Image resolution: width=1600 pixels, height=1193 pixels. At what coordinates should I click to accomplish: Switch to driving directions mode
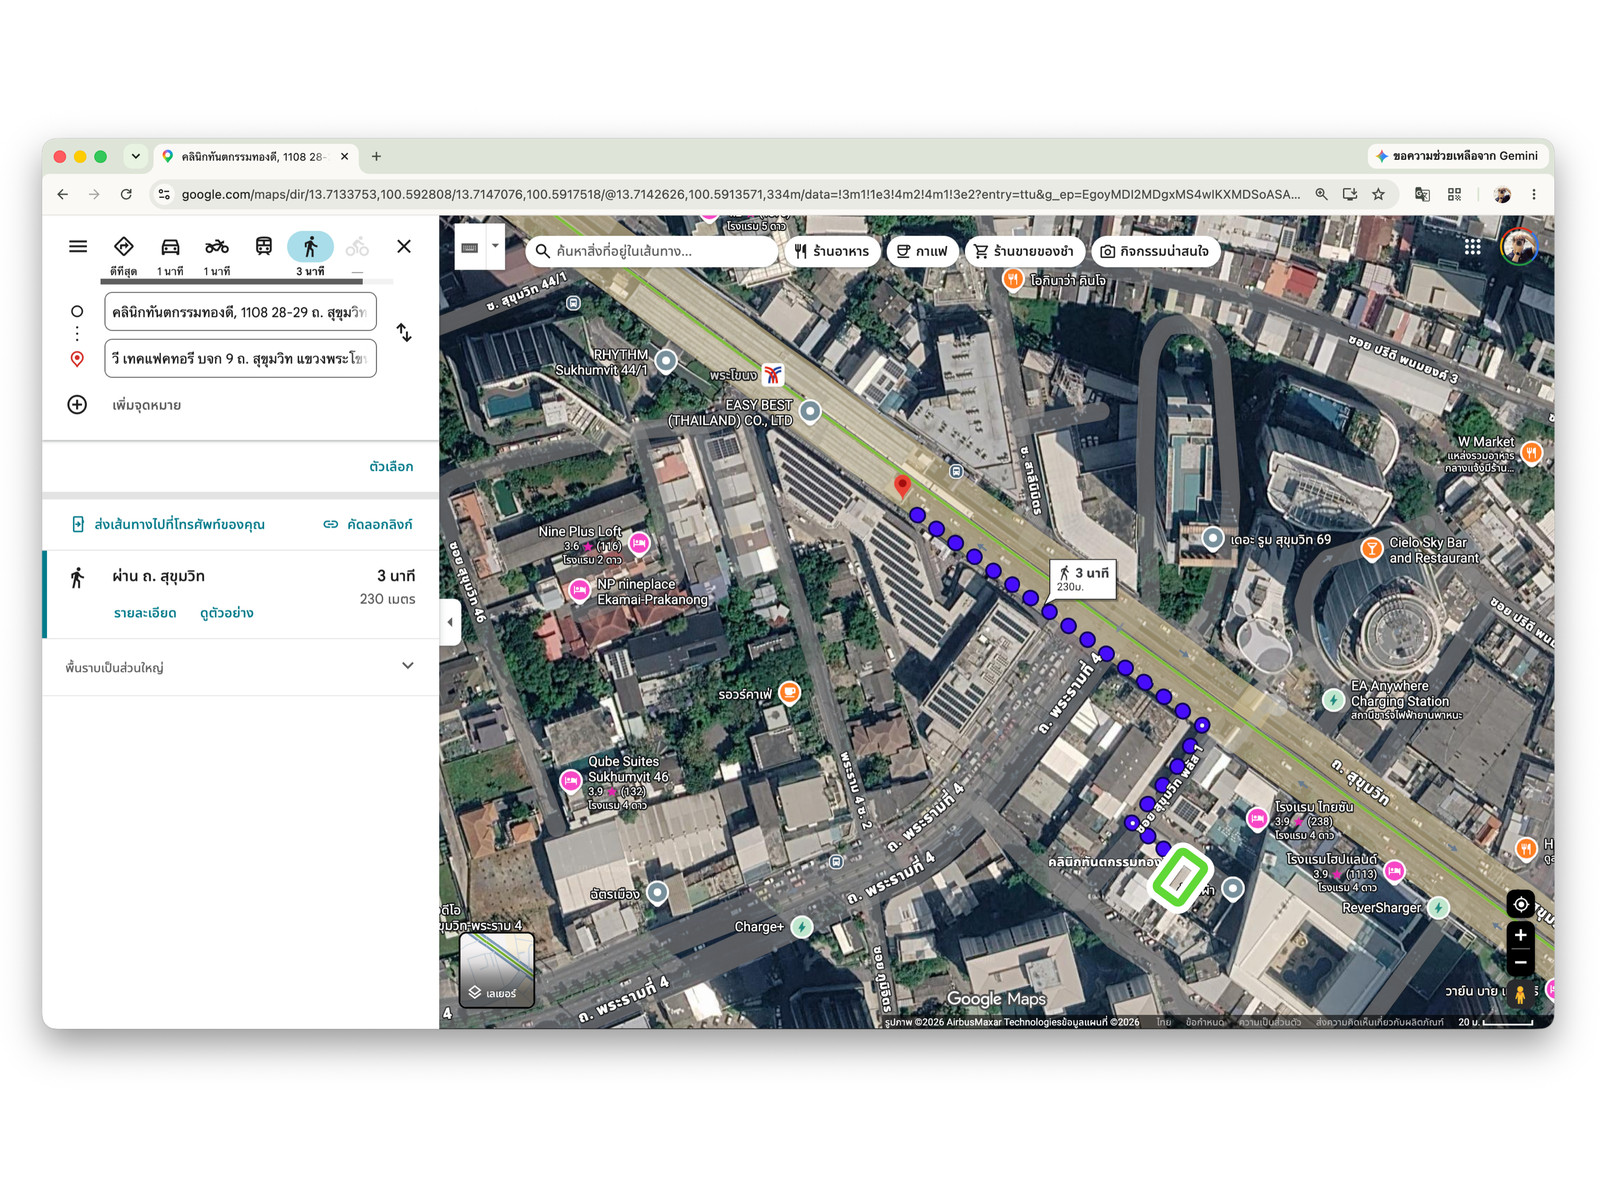point(170,246)
